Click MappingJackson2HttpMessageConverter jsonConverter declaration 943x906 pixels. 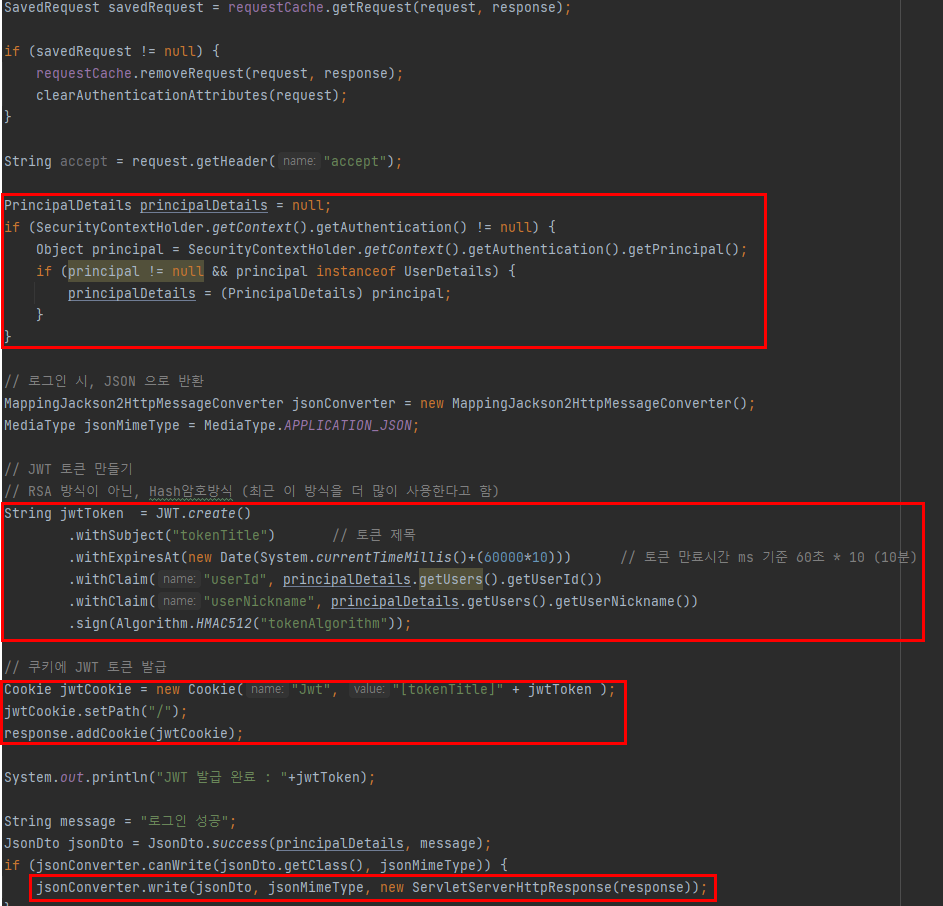pos(379,403)
